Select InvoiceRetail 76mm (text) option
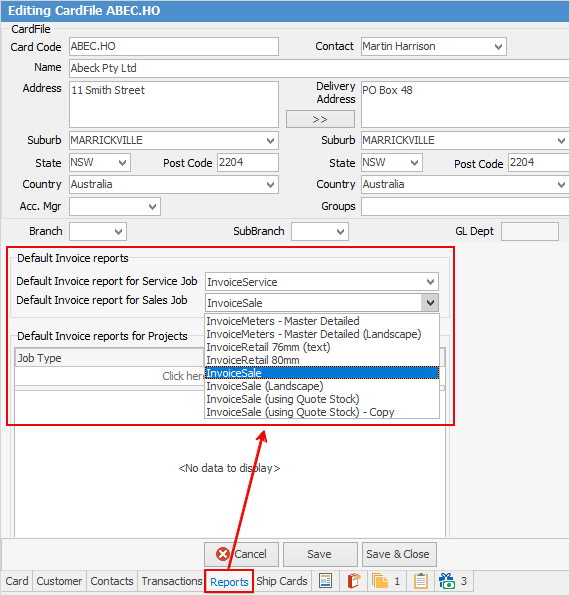This screenshot has height=596, width=570. pos(322,347)
